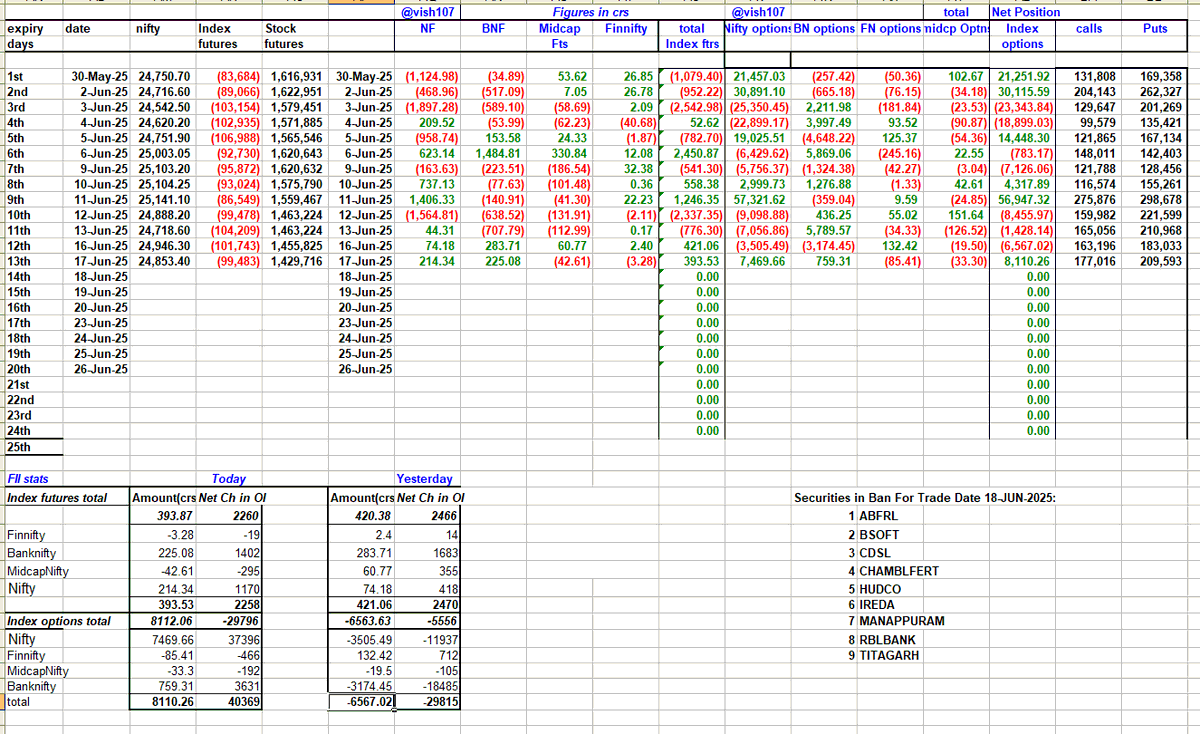Screen dimensions: 1200x734
Task: Select nifty value 24,750.70
Action: point(164,76)
